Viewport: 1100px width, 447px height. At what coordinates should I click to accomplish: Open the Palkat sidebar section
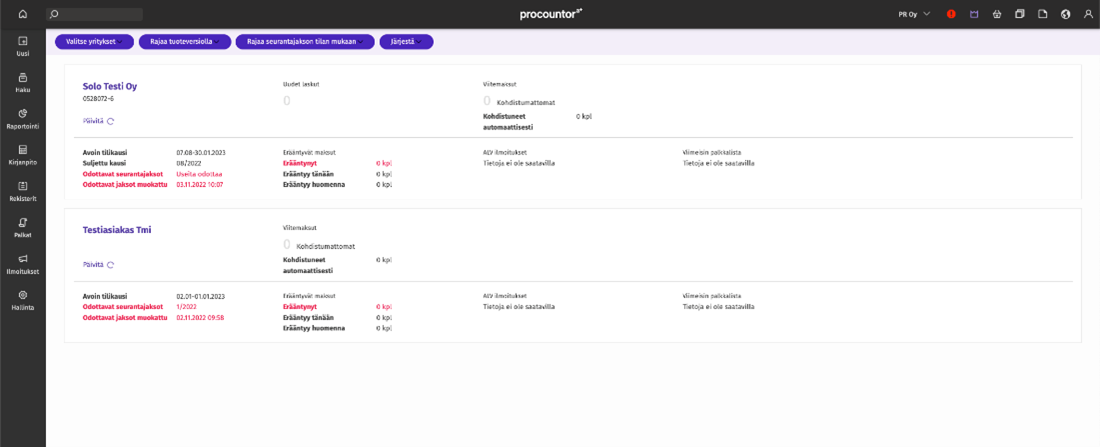click(x=23, y=227)
